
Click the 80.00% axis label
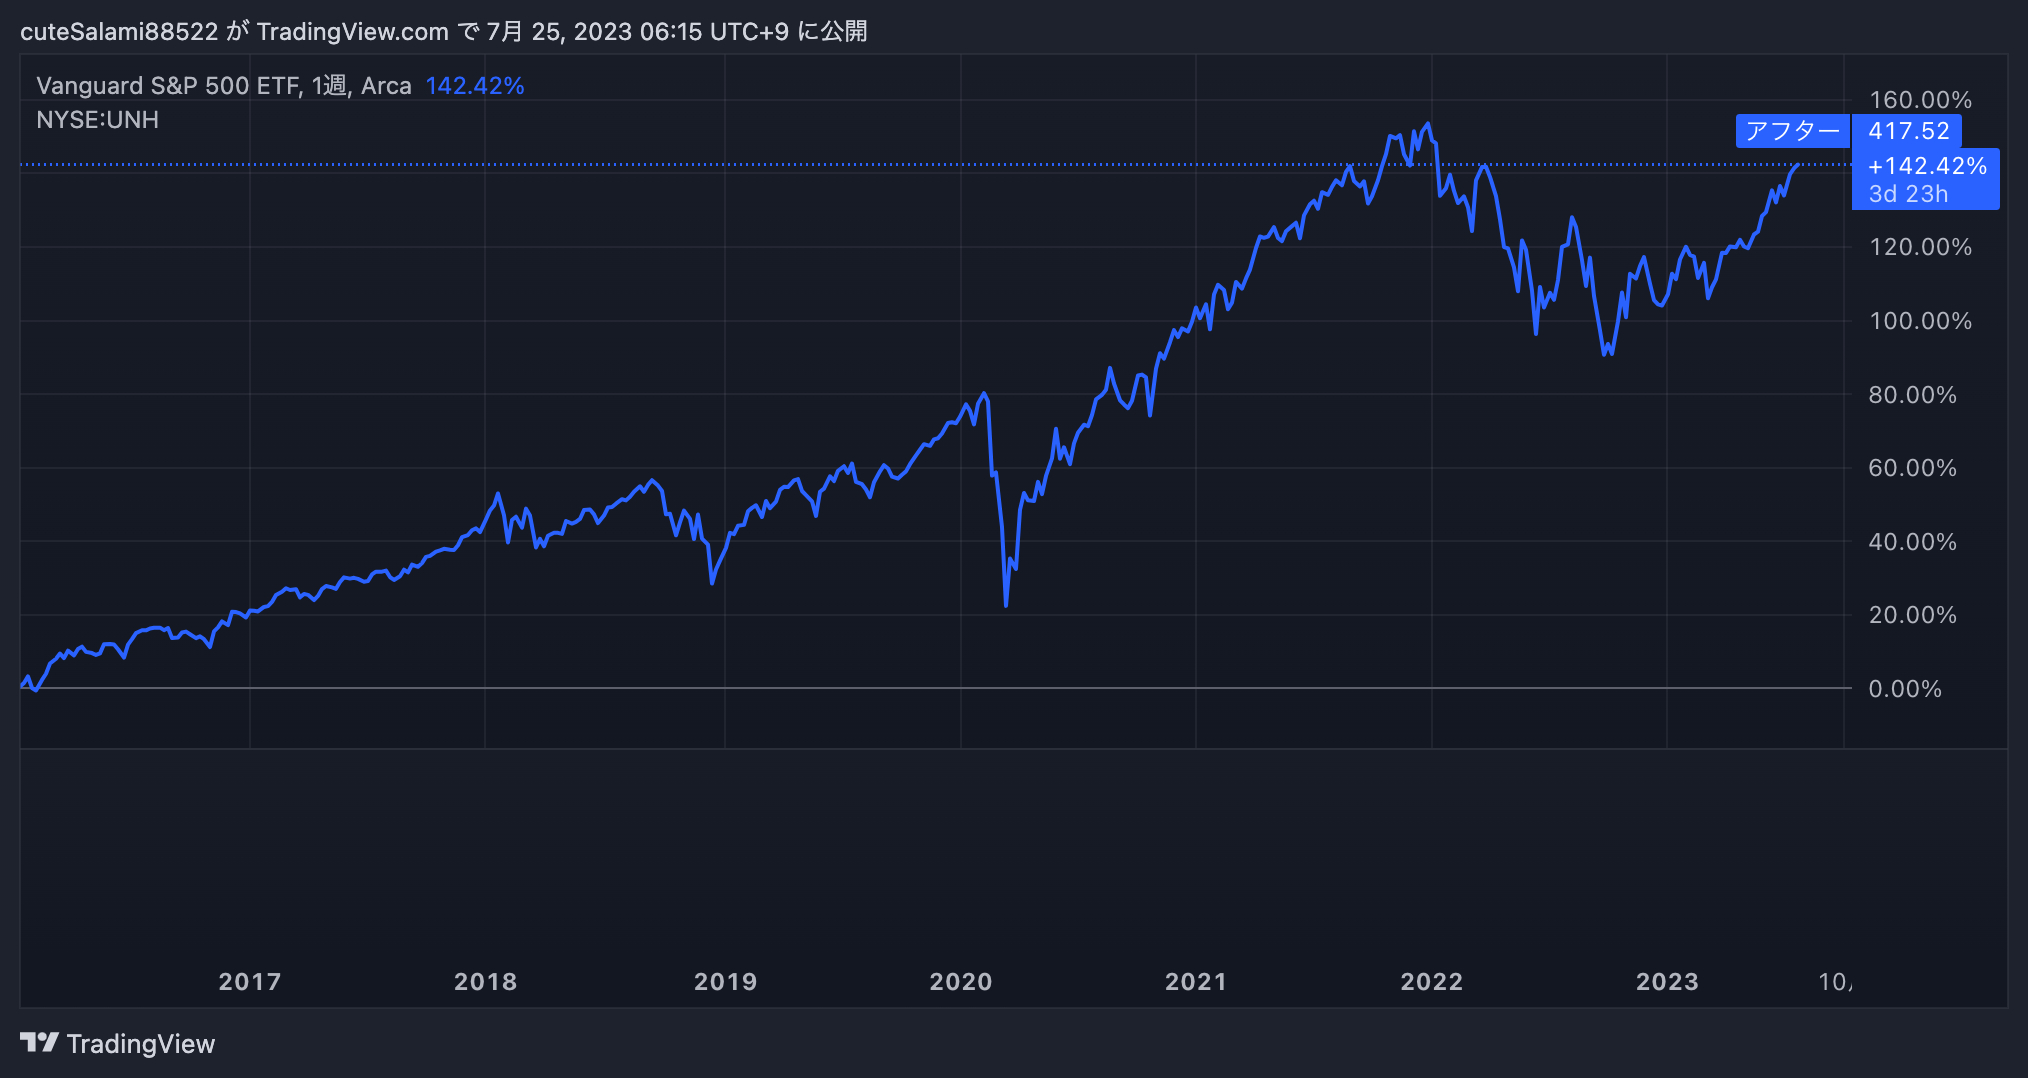click(1912, 395)
